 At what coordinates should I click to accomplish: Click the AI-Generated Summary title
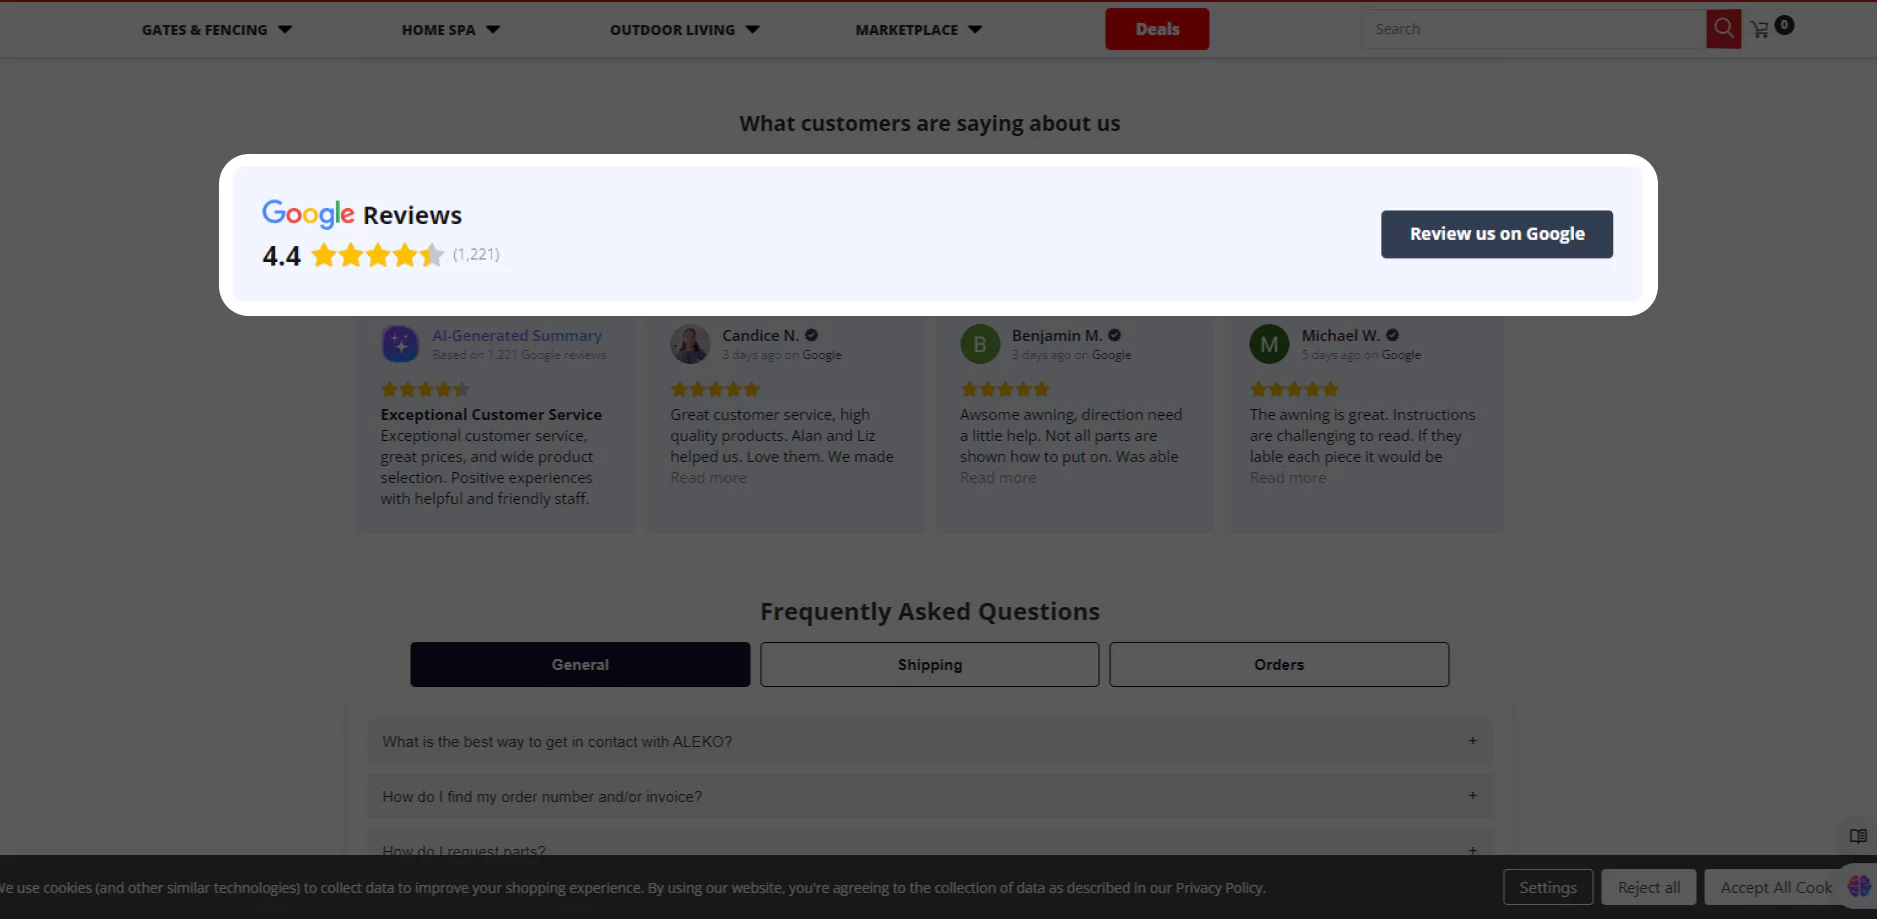517,336
